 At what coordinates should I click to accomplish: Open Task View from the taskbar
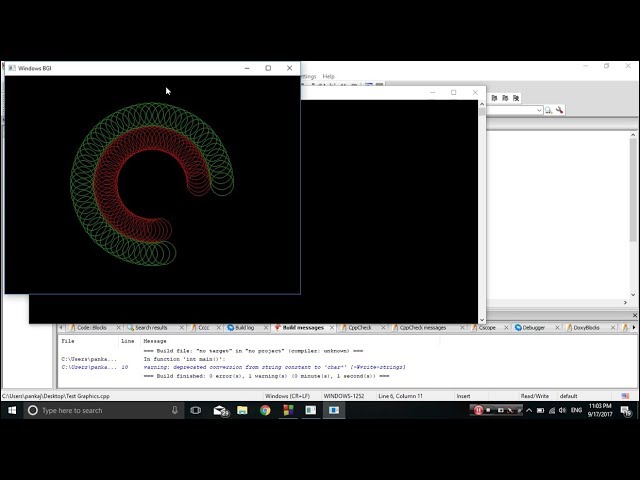click(x=196, y=410)
